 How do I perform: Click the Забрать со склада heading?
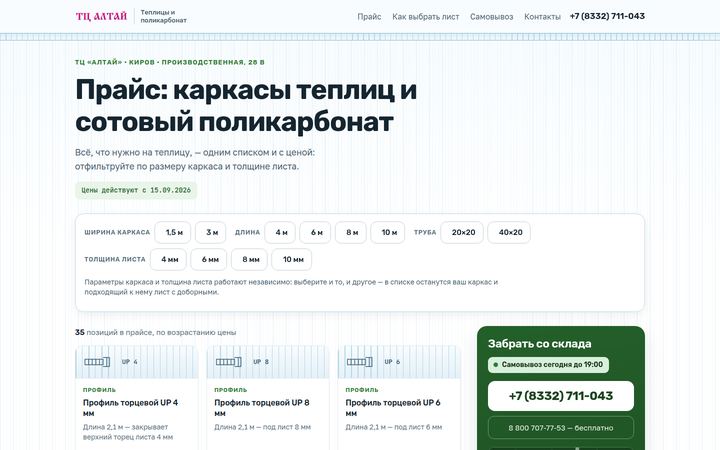click(540, 343)
